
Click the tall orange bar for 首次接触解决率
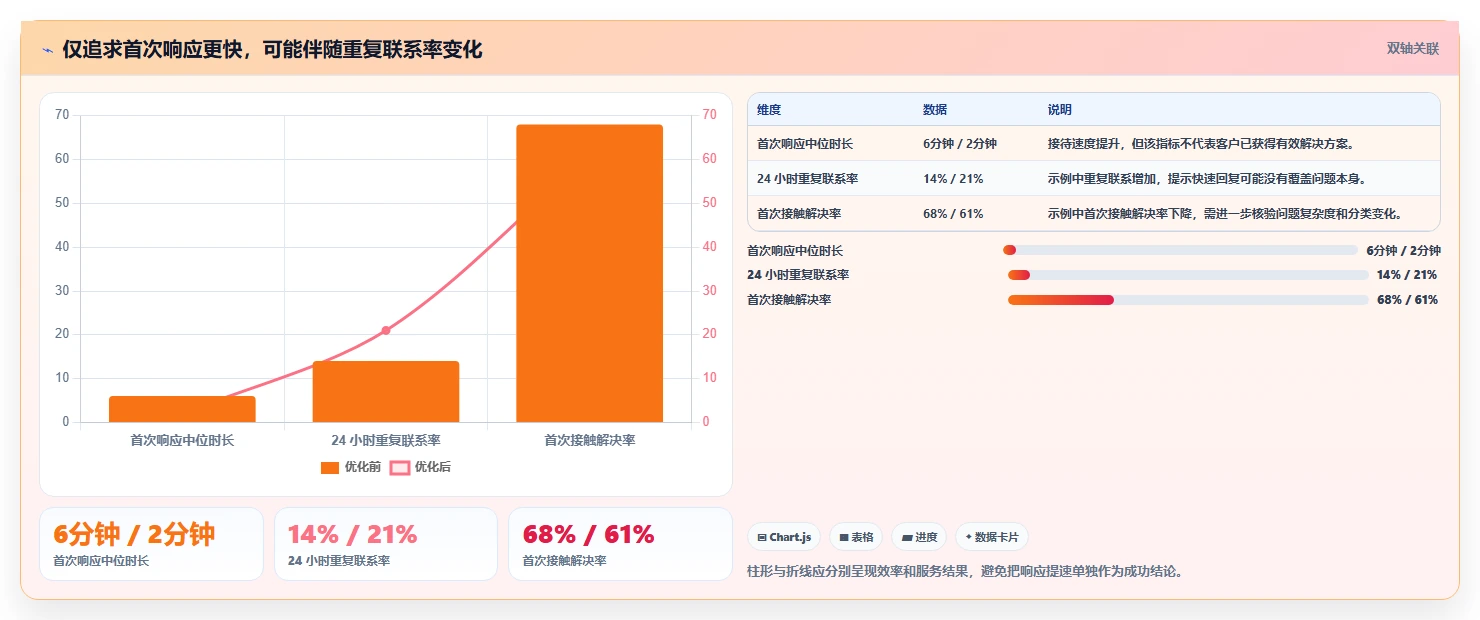point(590,273)
